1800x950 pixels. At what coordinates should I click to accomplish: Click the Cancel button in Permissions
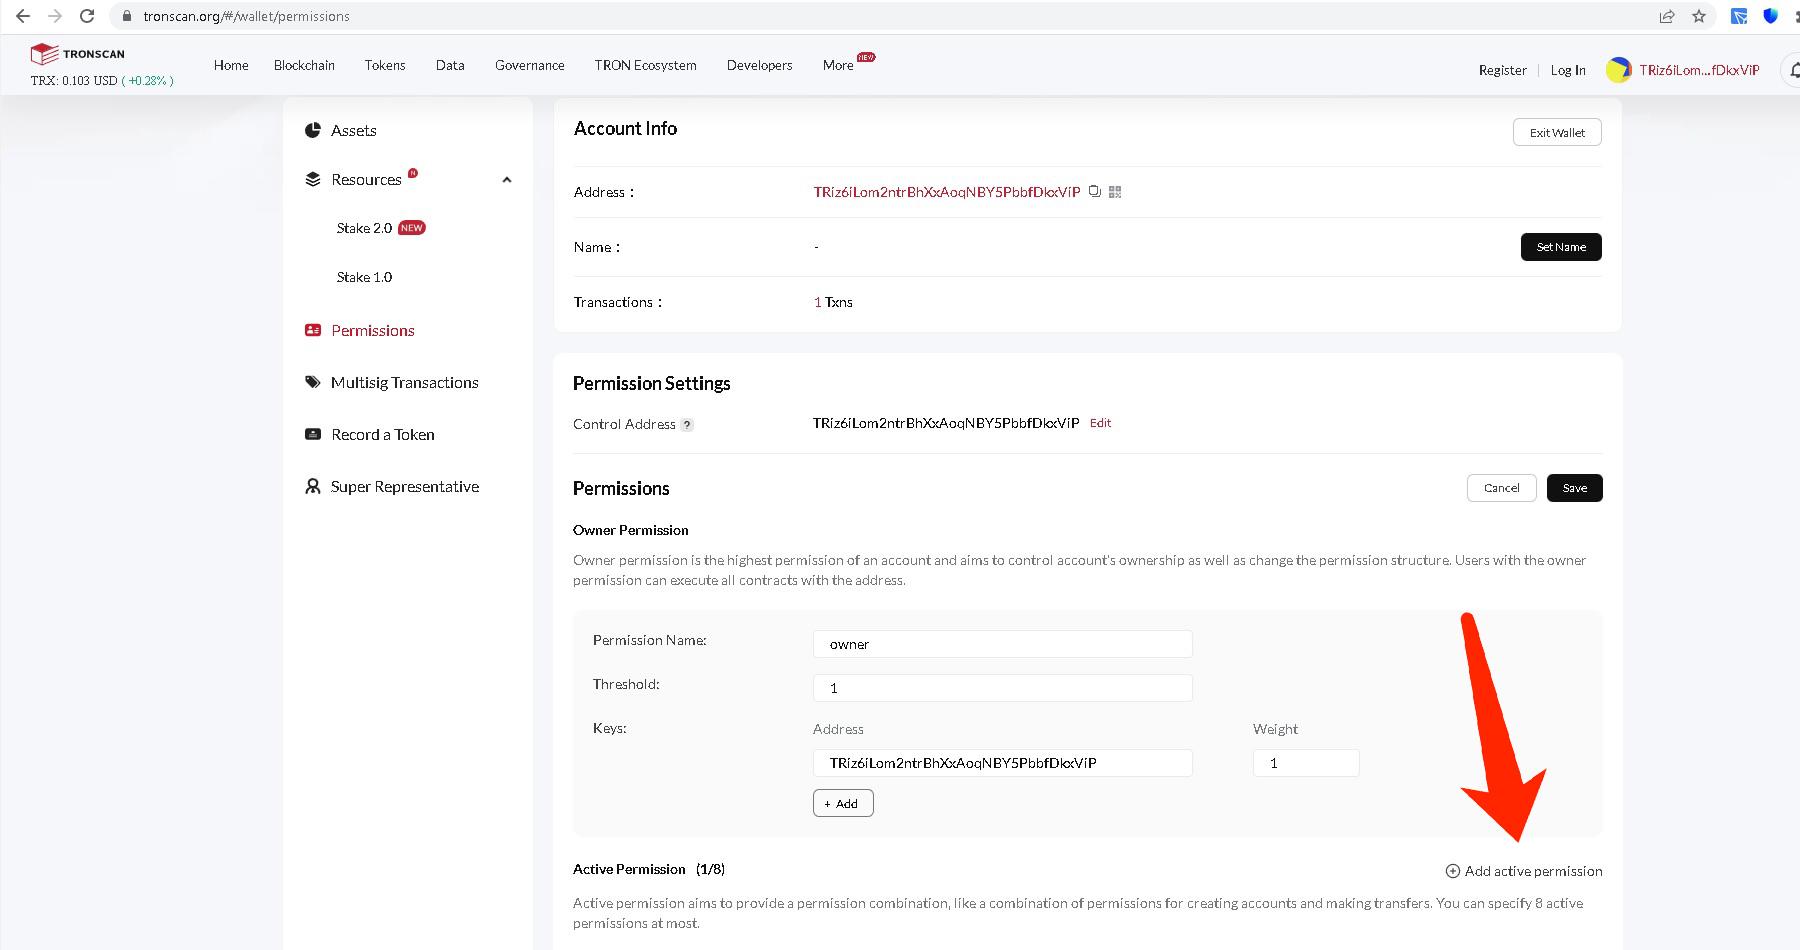pyautogui.click(x=1502, y=488)
